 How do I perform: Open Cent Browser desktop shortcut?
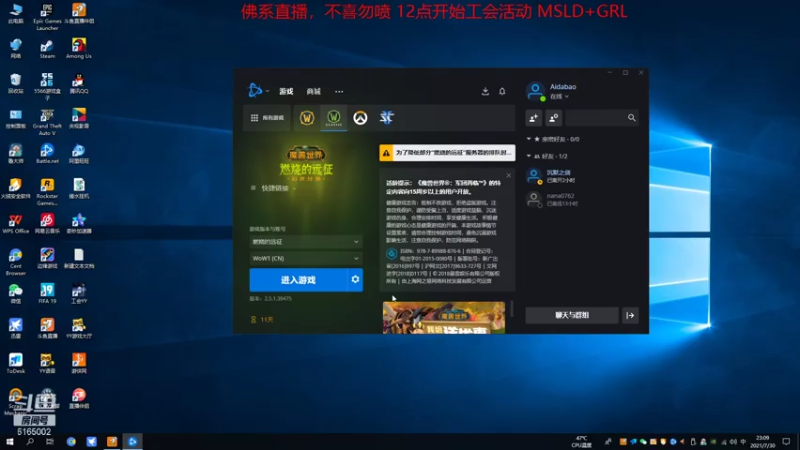point(15,261)
